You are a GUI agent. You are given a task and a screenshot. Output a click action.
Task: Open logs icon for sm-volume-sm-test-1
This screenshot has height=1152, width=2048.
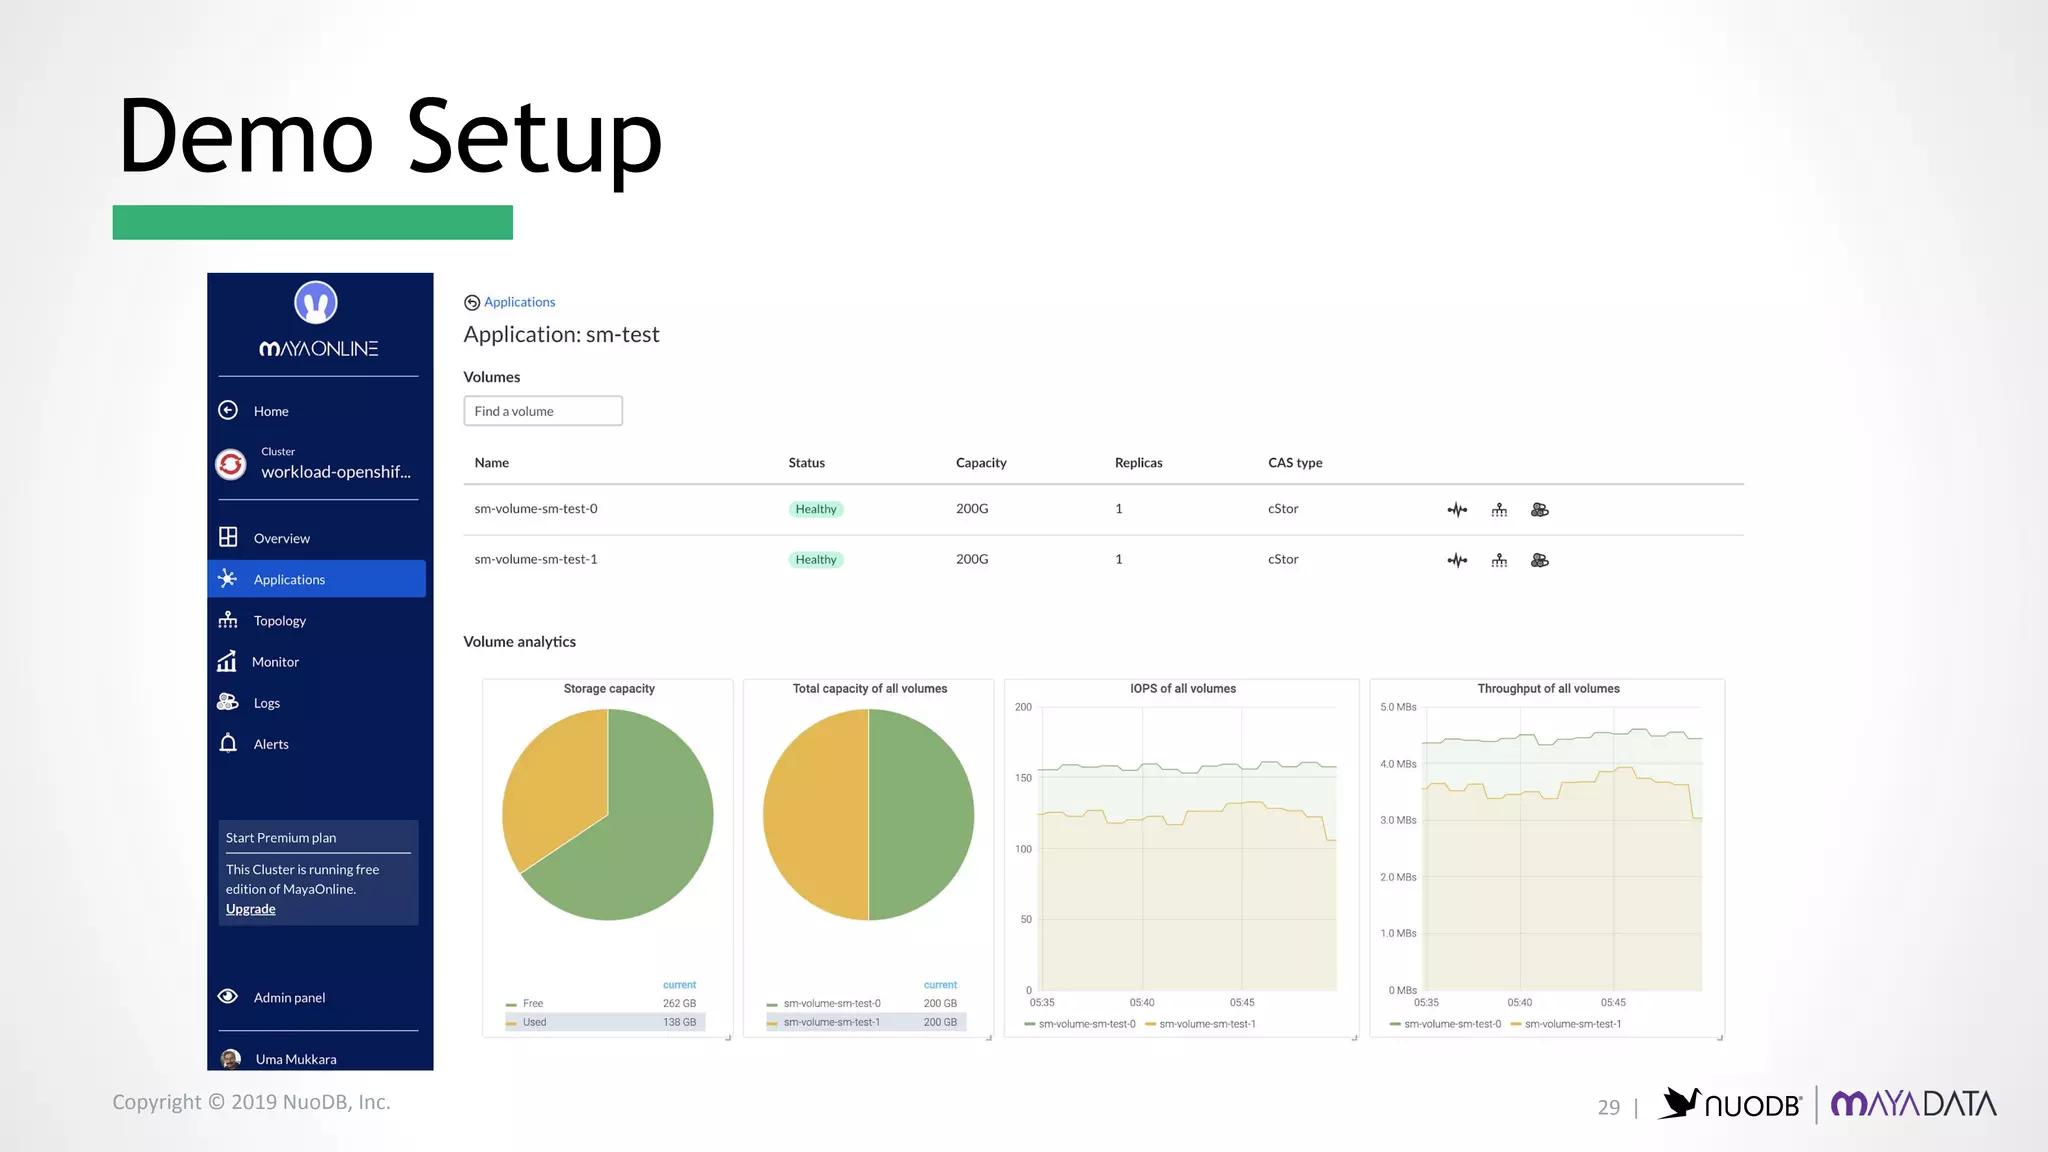tap(1540, 560)
